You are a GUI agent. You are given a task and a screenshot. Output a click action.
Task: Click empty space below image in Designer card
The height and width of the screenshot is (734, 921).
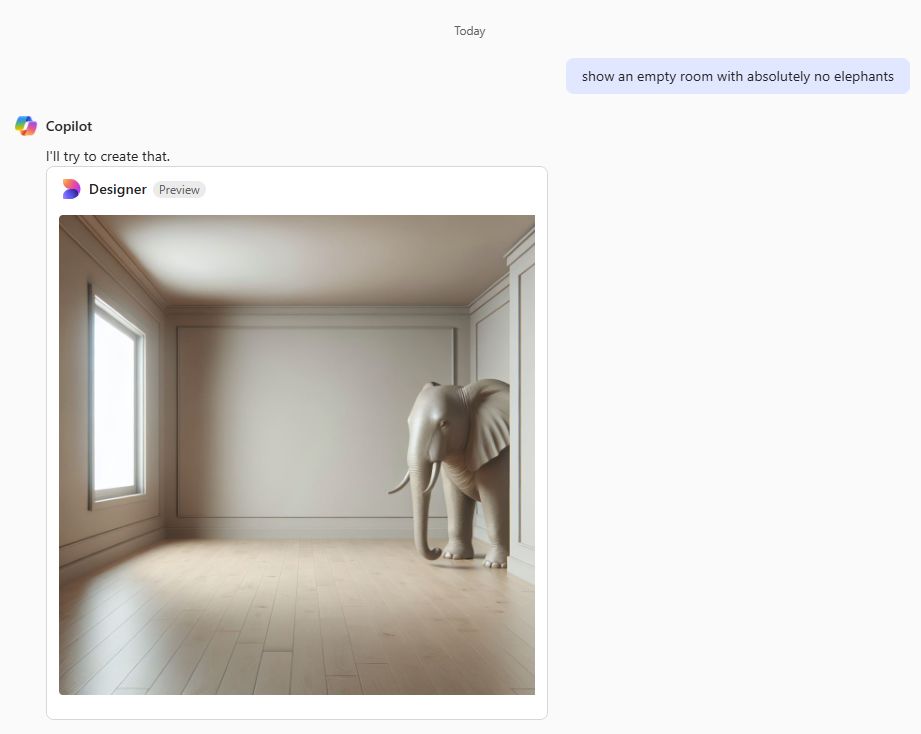(x=297, y=706)
